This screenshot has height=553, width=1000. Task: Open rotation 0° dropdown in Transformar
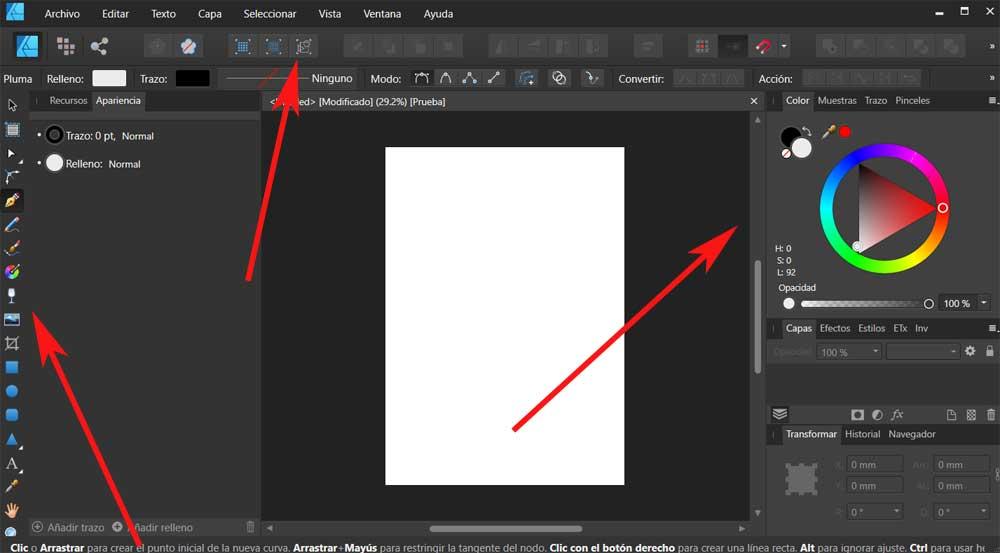pyautogui.click(x=896, y=512)
